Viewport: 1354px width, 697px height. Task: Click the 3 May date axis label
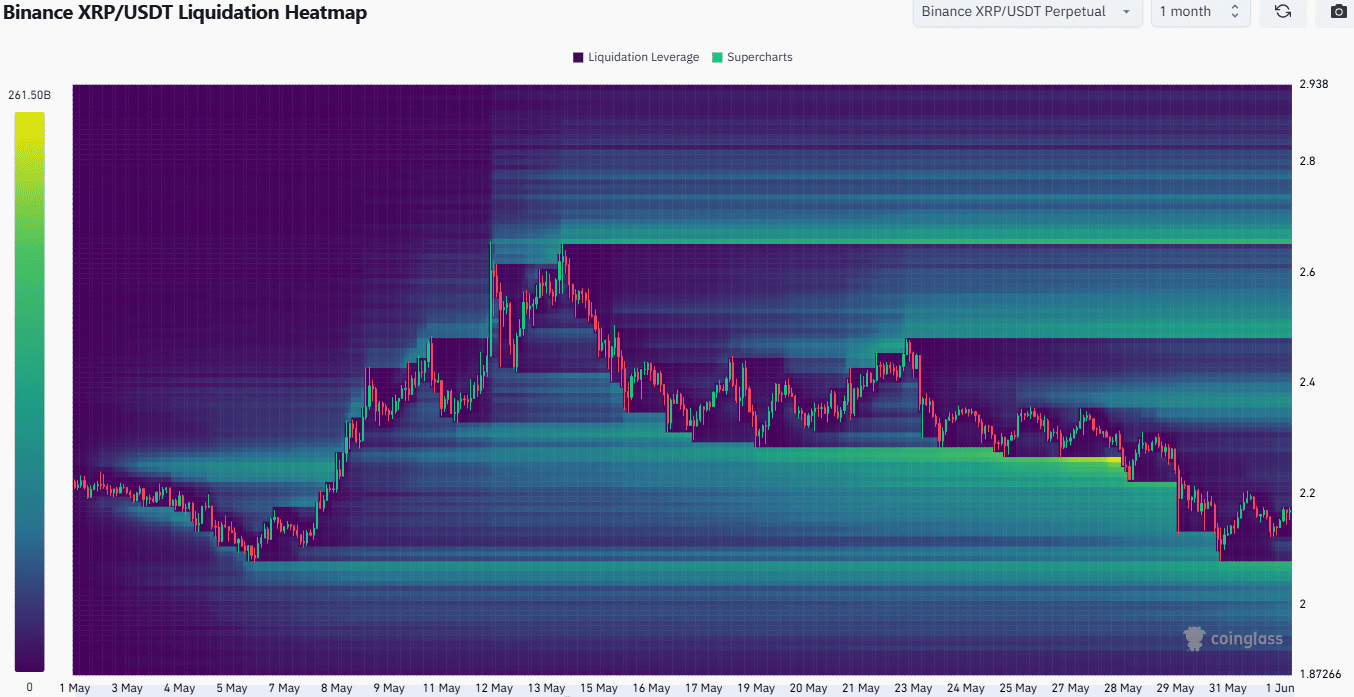[126, 688]
